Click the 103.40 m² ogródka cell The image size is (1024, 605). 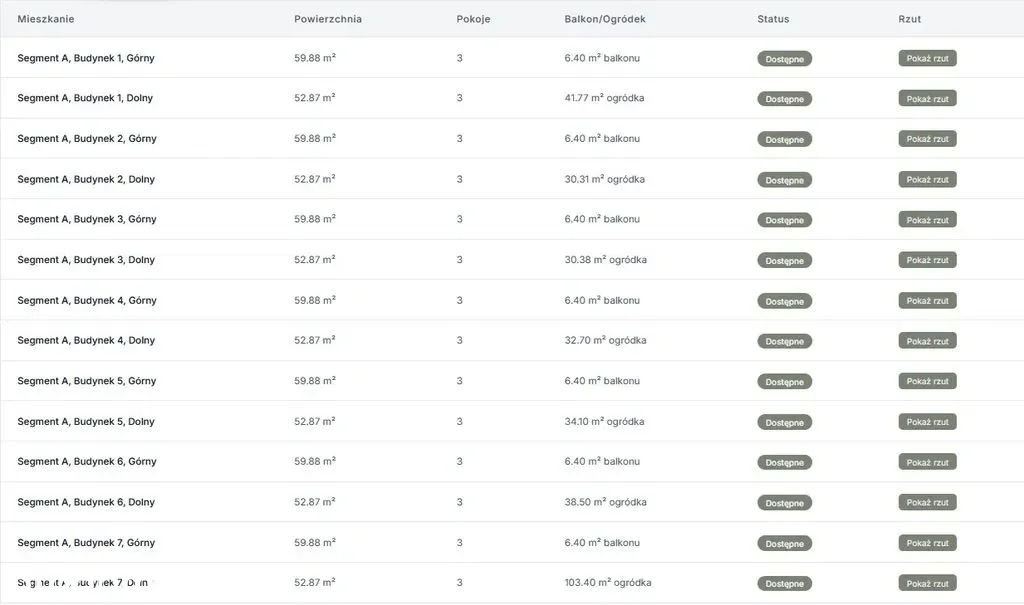click(607, 583)
